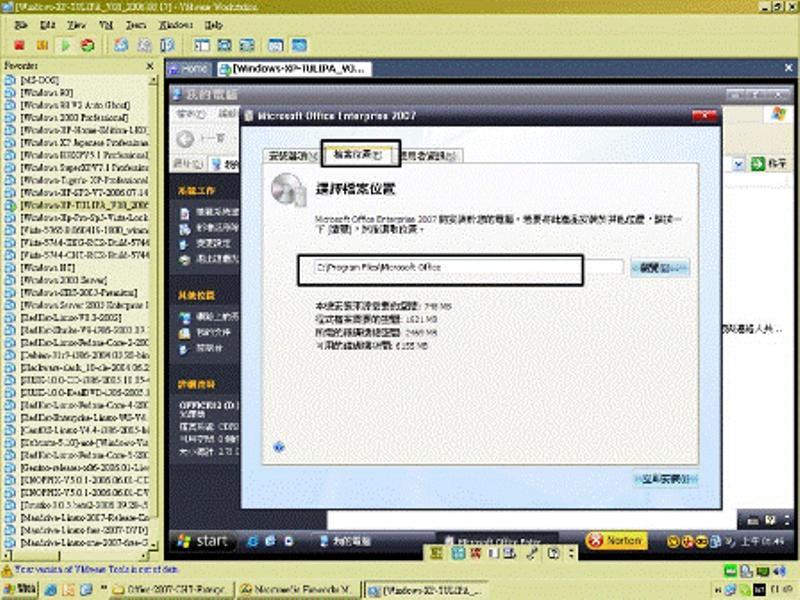
Task: Click the red Power Off toolbar icon
Action: 19,45
